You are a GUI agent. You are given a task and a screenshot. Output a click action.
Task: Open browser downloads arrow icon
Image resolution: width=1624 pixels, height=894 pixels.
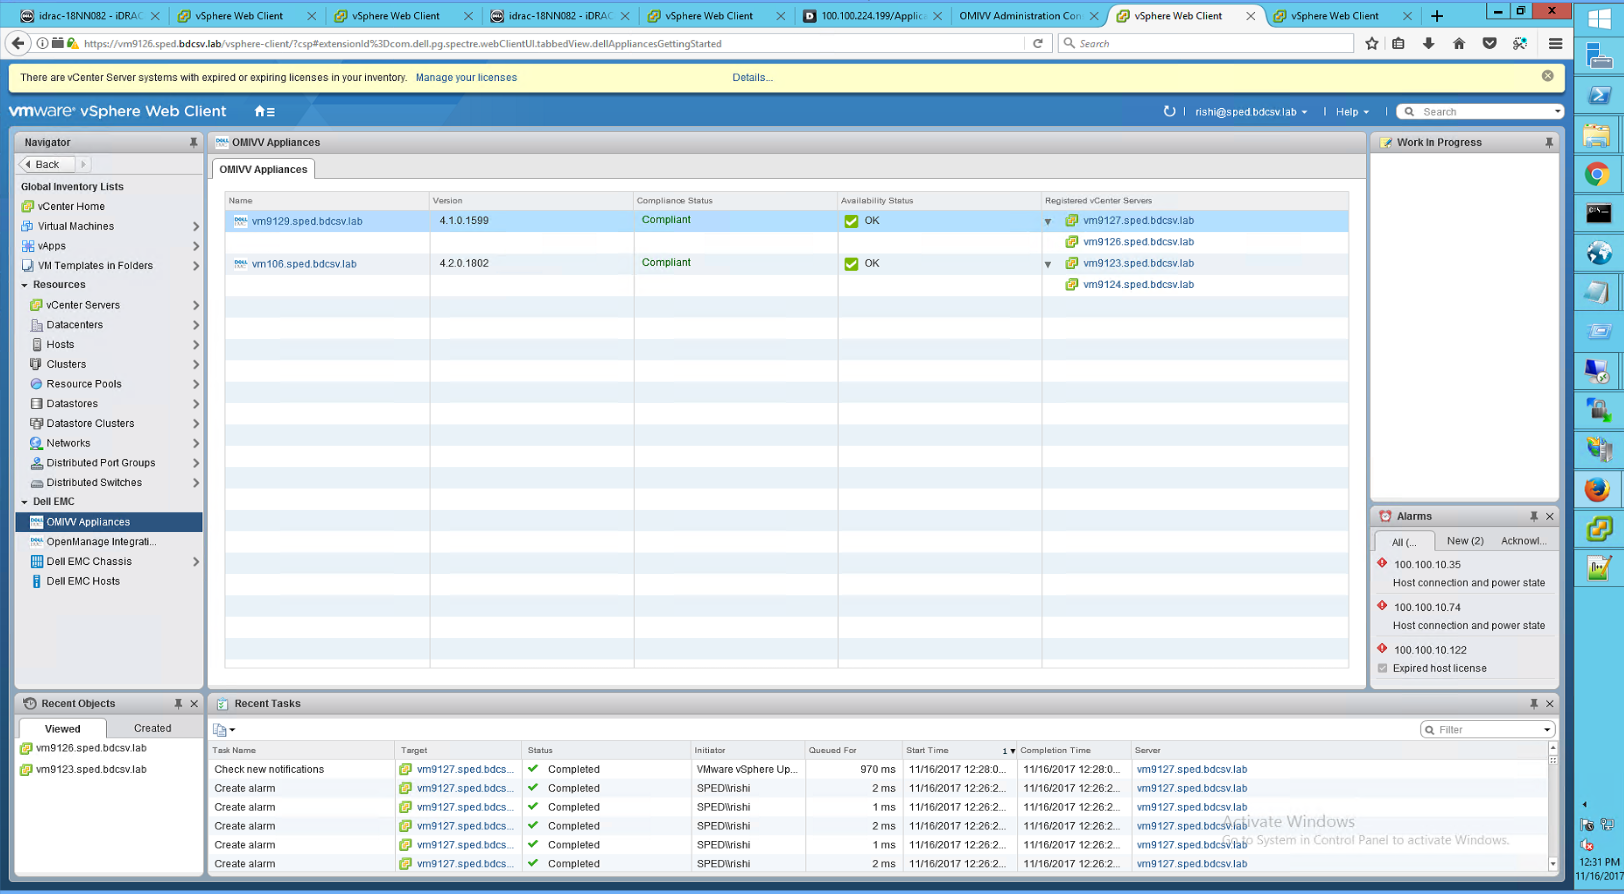click(x=1428, y=43)
